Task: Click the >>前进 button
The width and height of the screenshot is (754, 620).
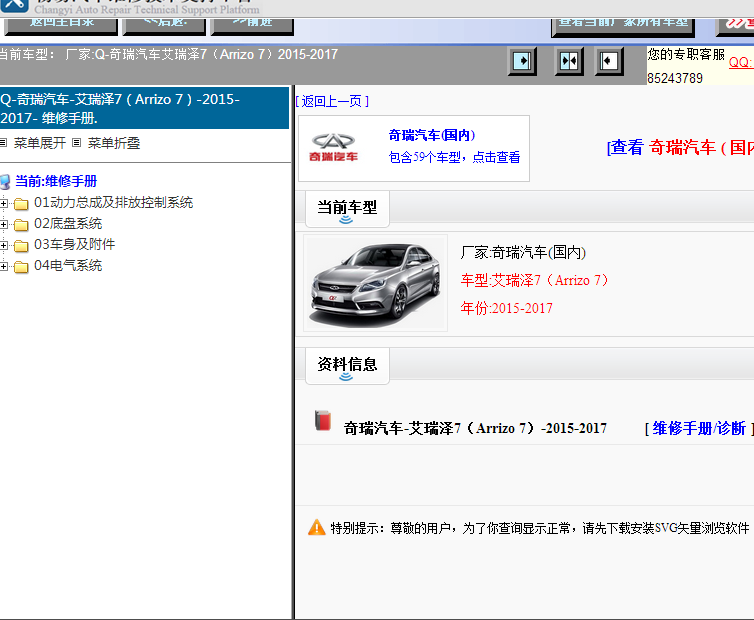Action: [x=252, y=26]
